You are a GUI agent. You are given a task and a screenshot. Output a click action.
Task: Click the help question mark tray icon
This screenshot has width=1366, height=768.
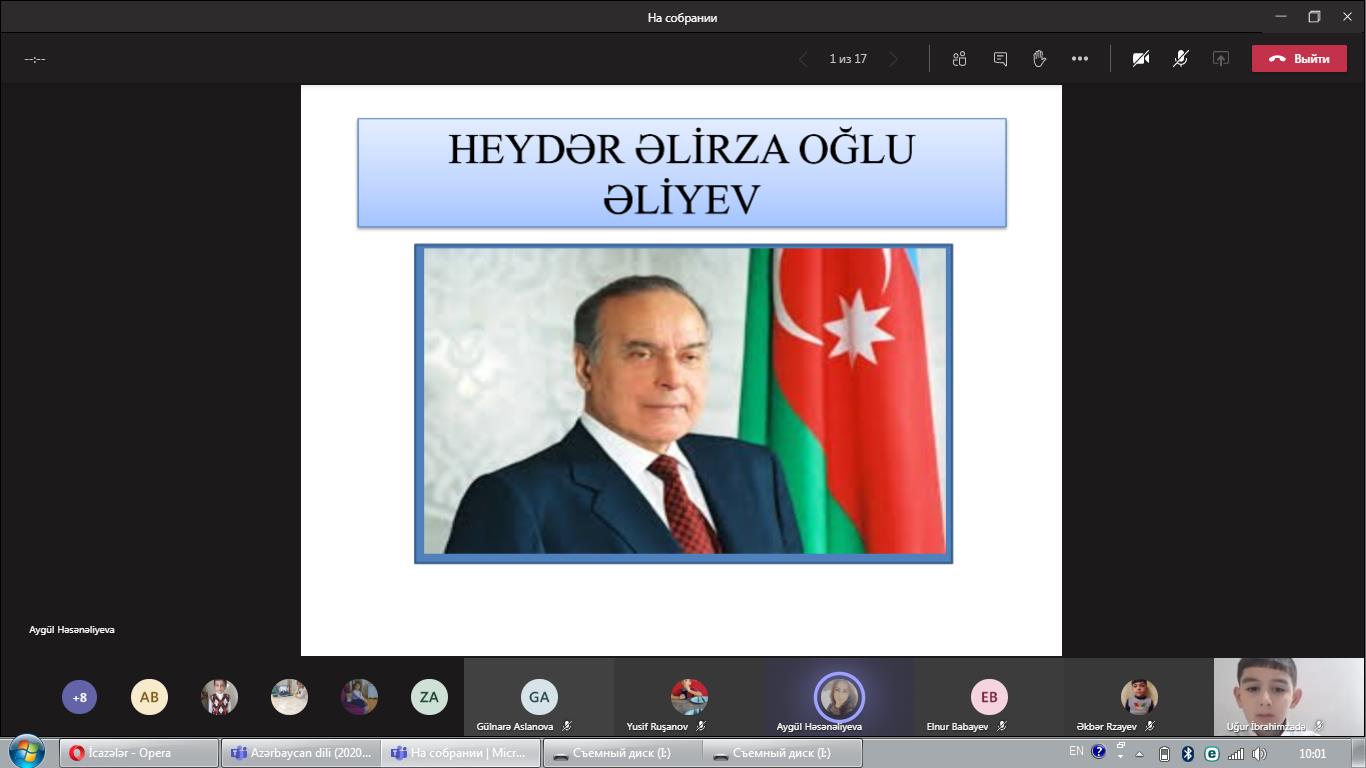tap(1098, 751)
